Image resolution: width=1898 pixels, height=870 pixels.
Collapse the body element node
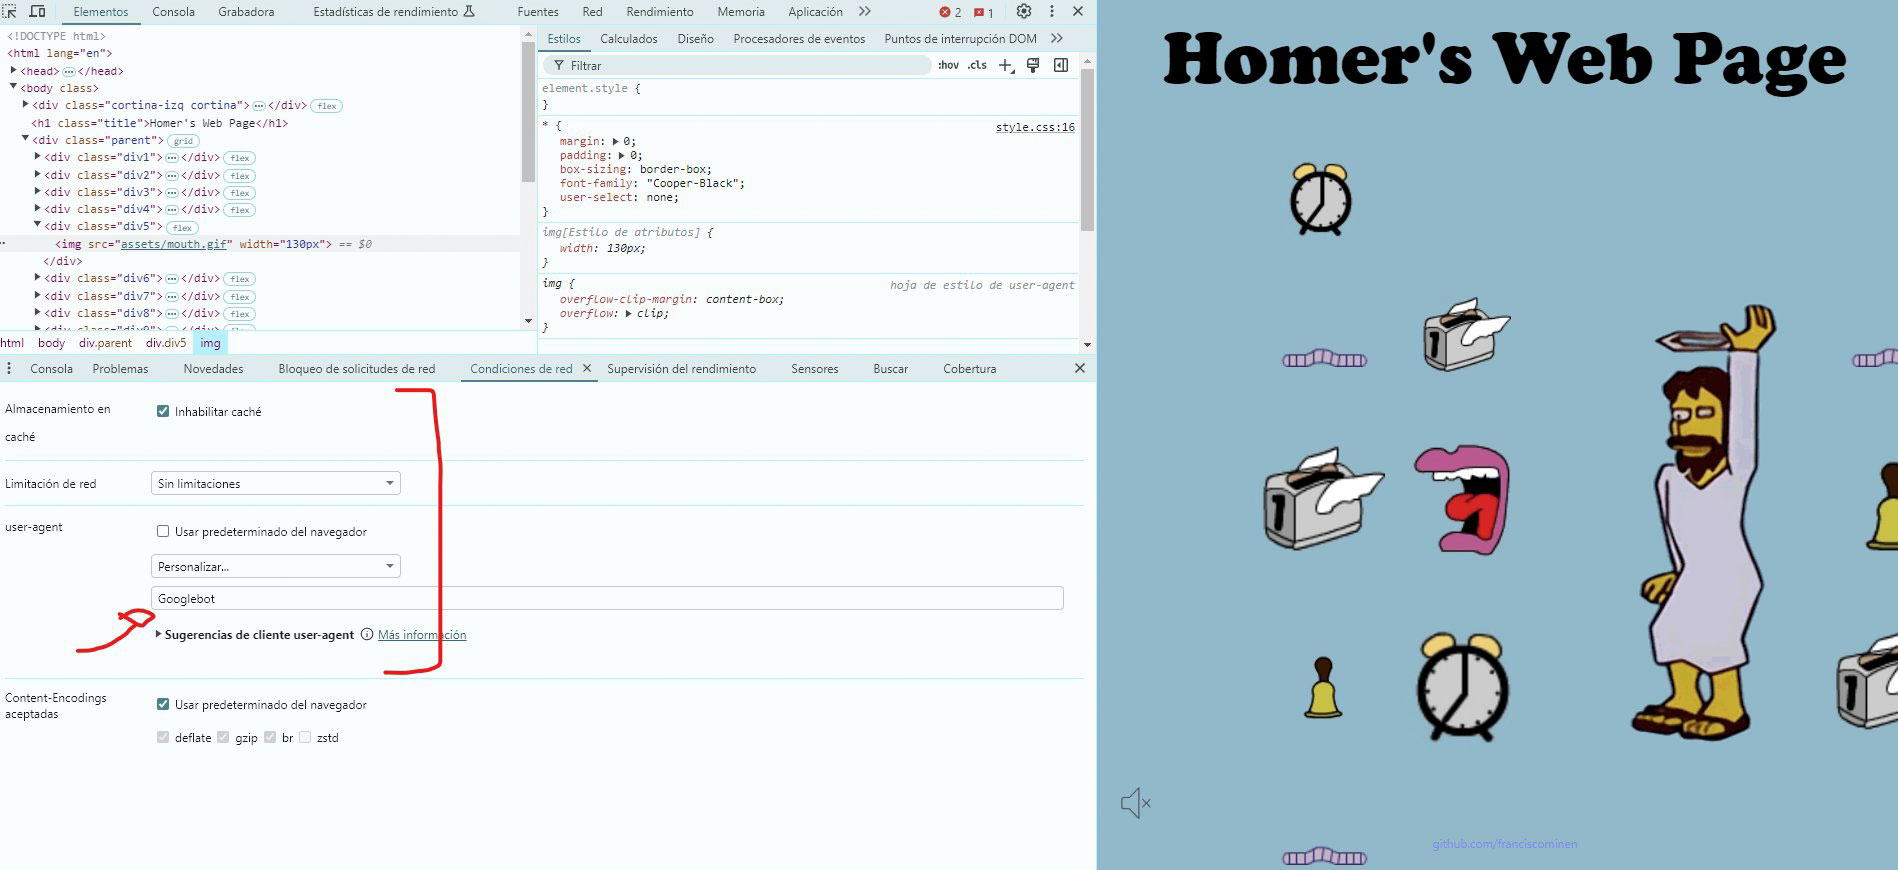pyautogui.click(x=14, y=87)
